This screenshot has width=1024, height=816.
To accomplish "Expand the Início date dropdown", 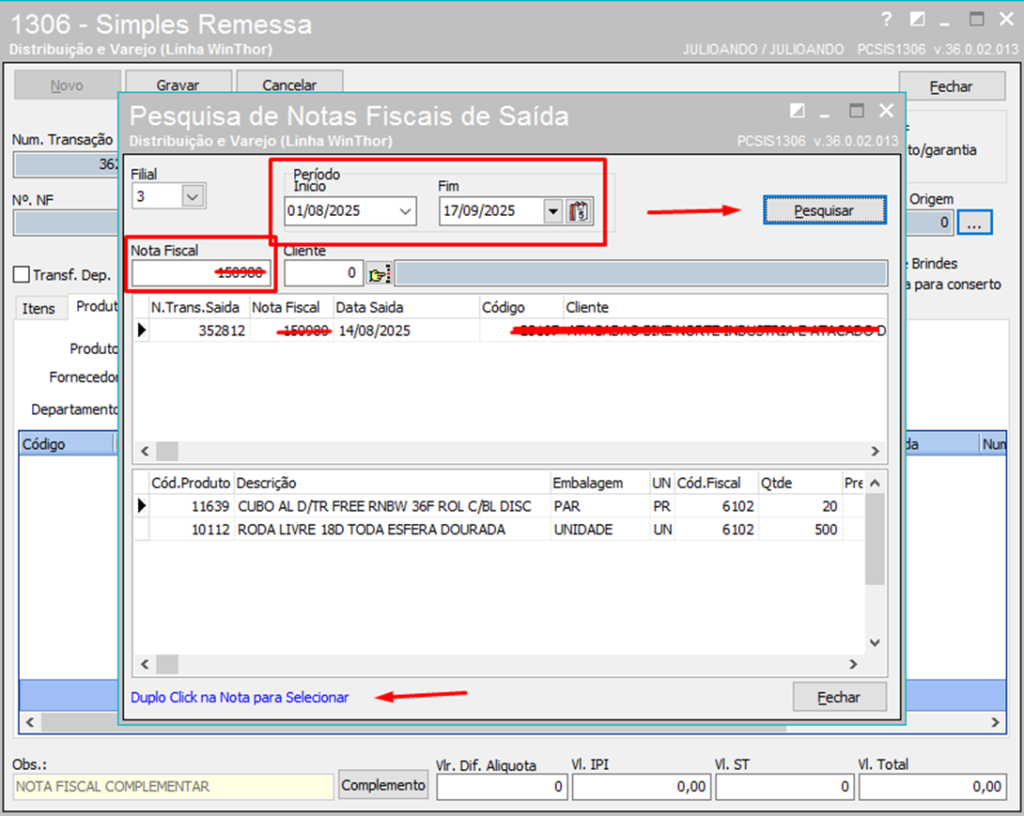I will [x=405, y=211].
